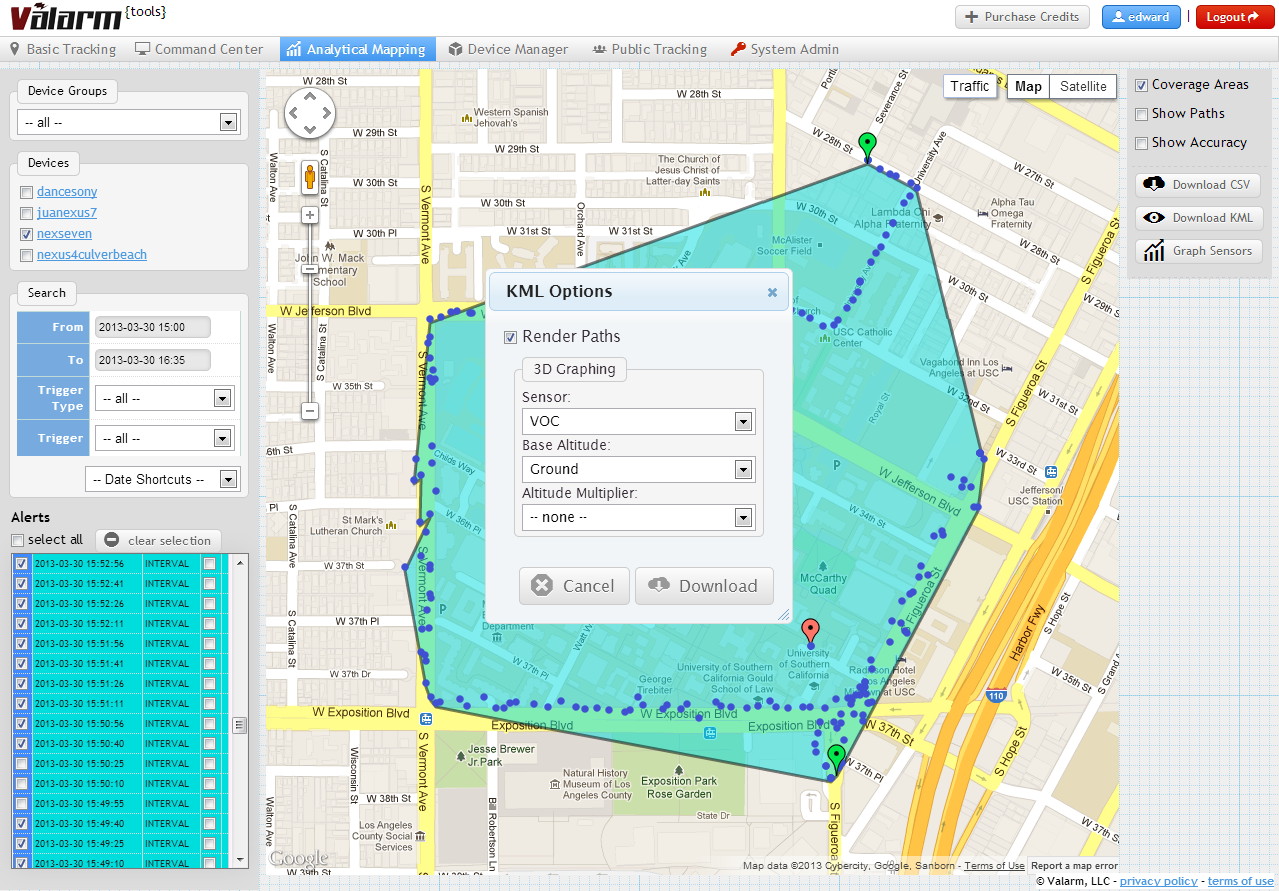Open the Base Altitude dropdown
This screenshot has width=1279, height=891.
638,469
